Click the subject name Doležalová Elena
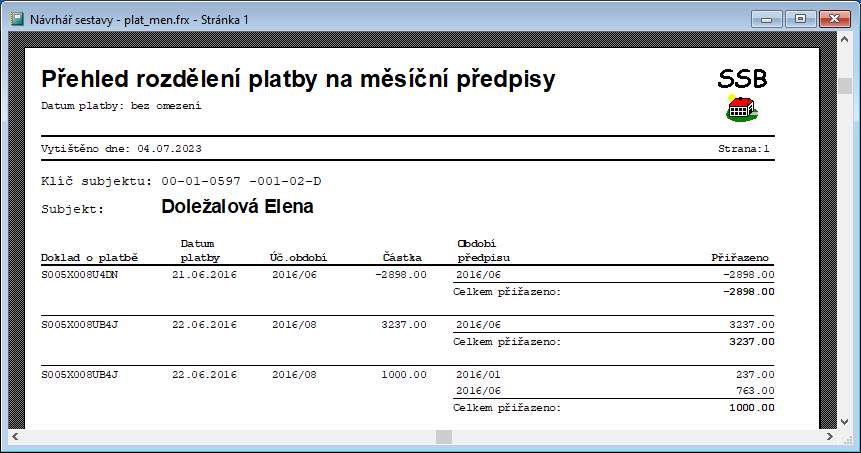The width and height of the screenshot is (861, 453). click(x=237, y=208)
